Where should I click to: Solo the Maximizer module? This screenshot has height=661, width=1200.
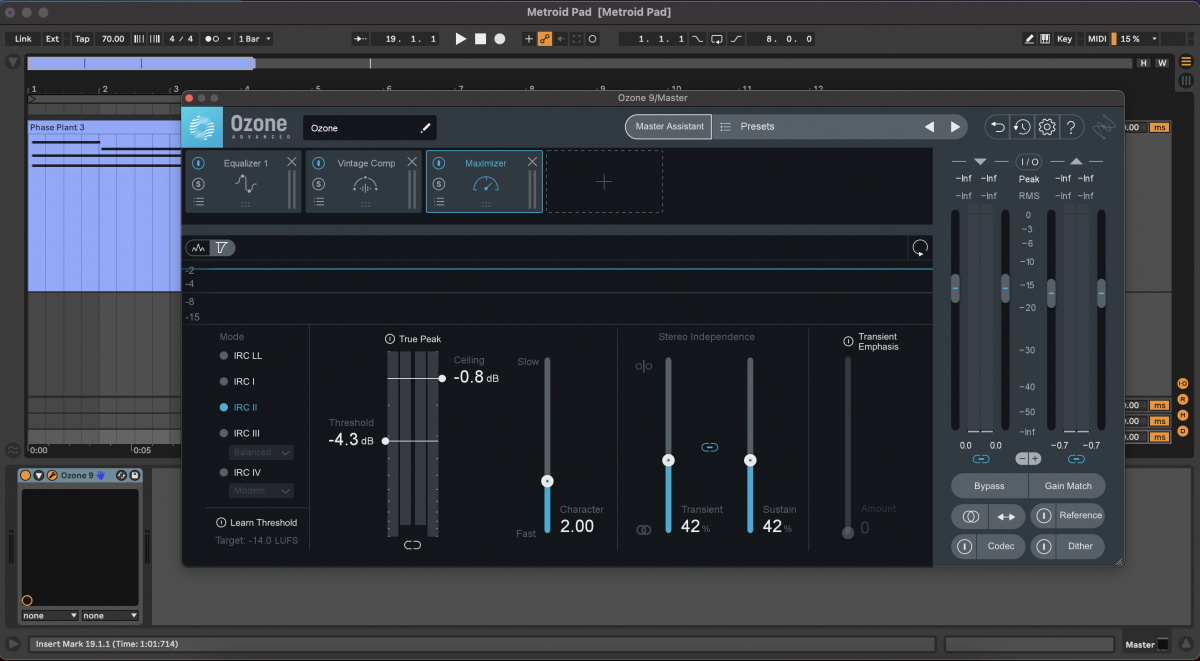point(438,183)
